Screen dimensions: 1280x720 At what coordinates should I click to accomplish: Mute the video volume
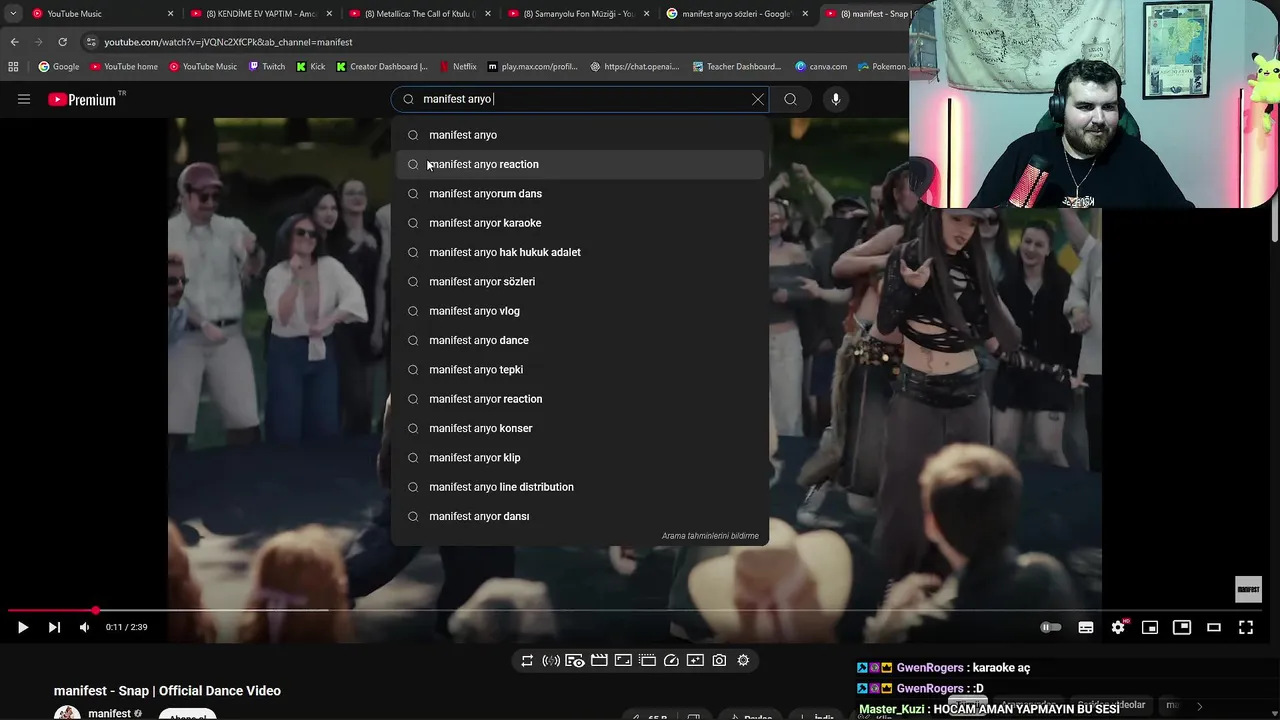[84, 627]
